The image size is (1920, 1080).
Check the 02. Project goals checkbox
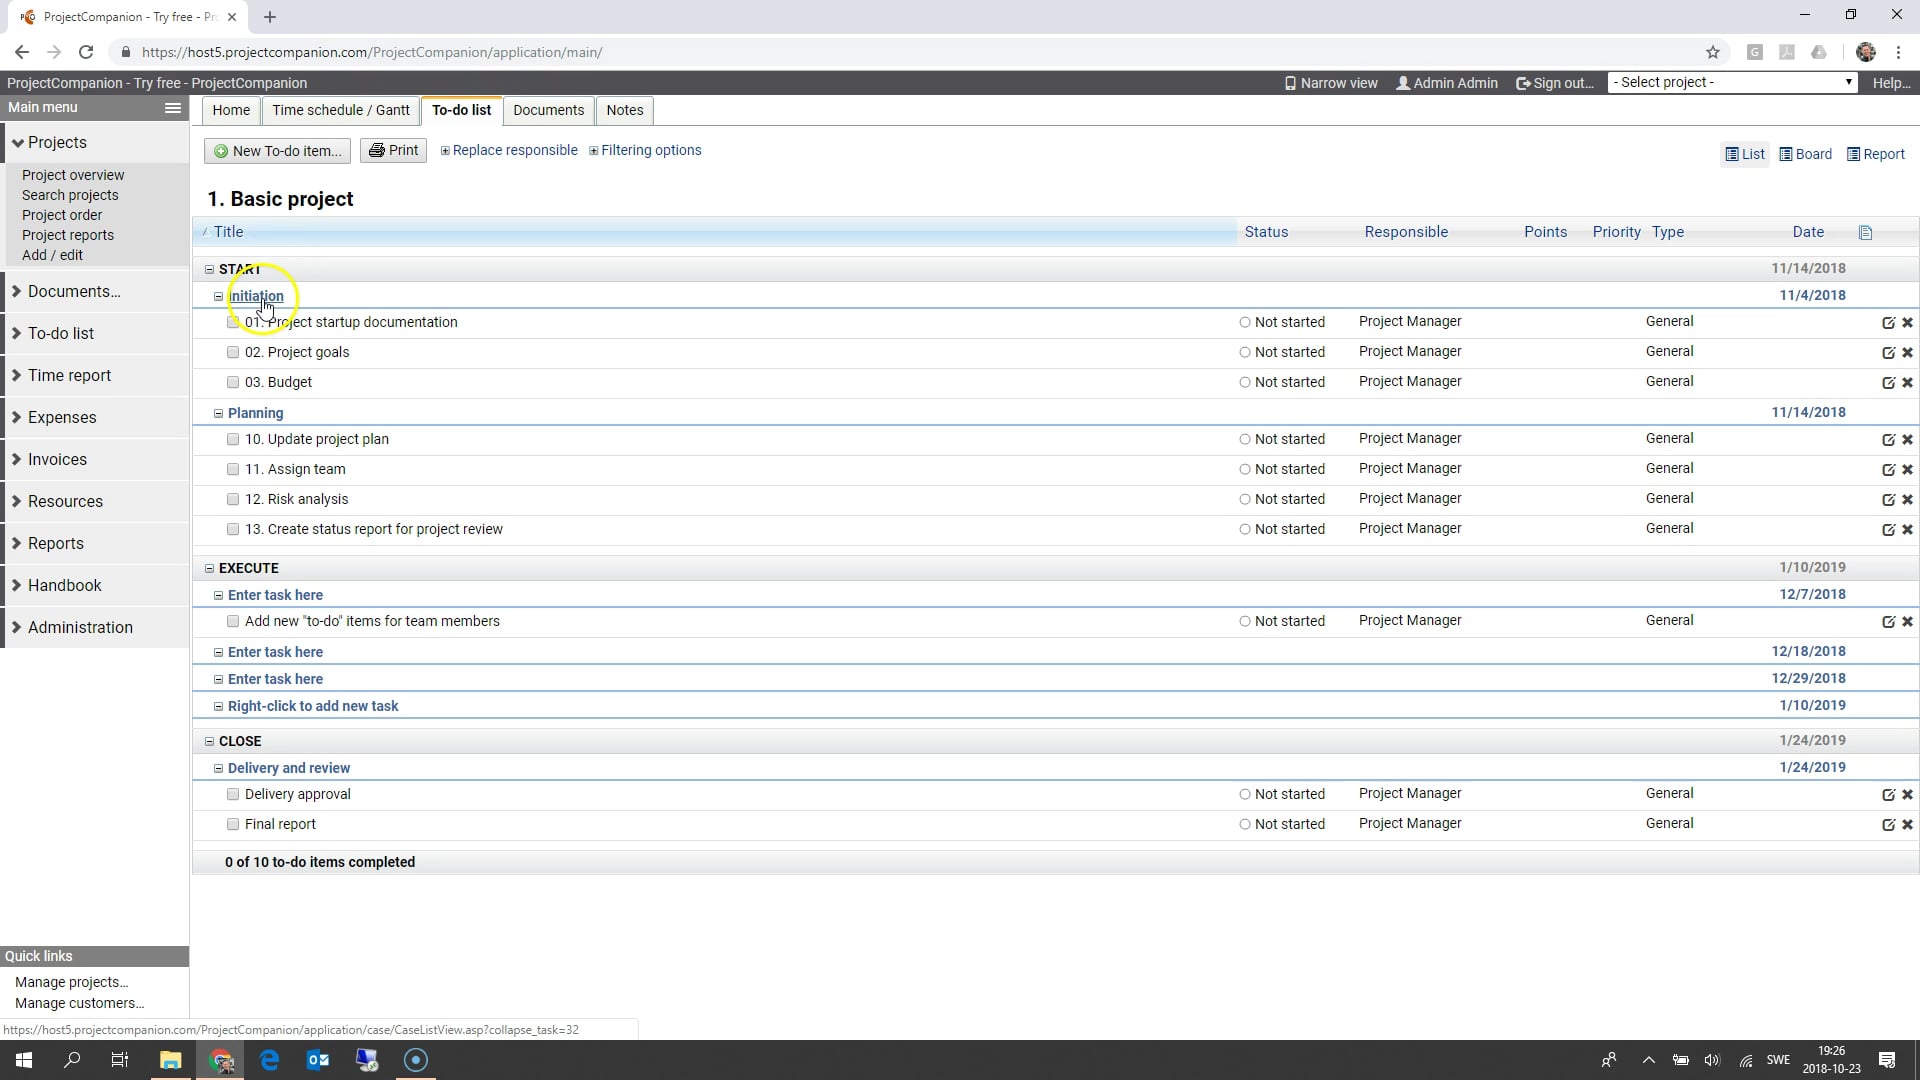tap(233, 352)
